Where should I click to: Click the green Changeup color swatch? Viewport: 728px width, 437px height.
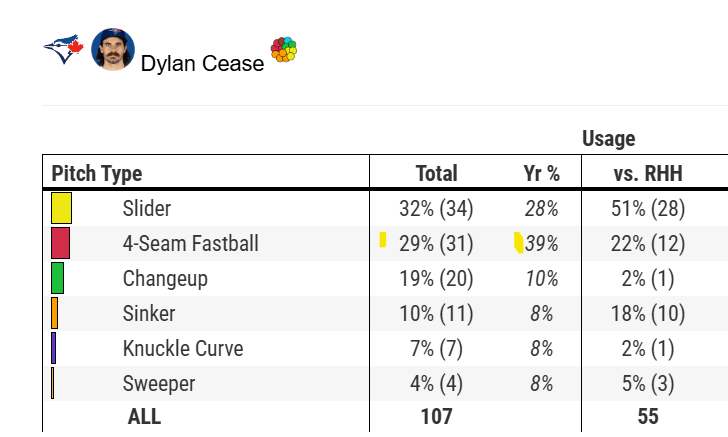(x=57, y=278)
